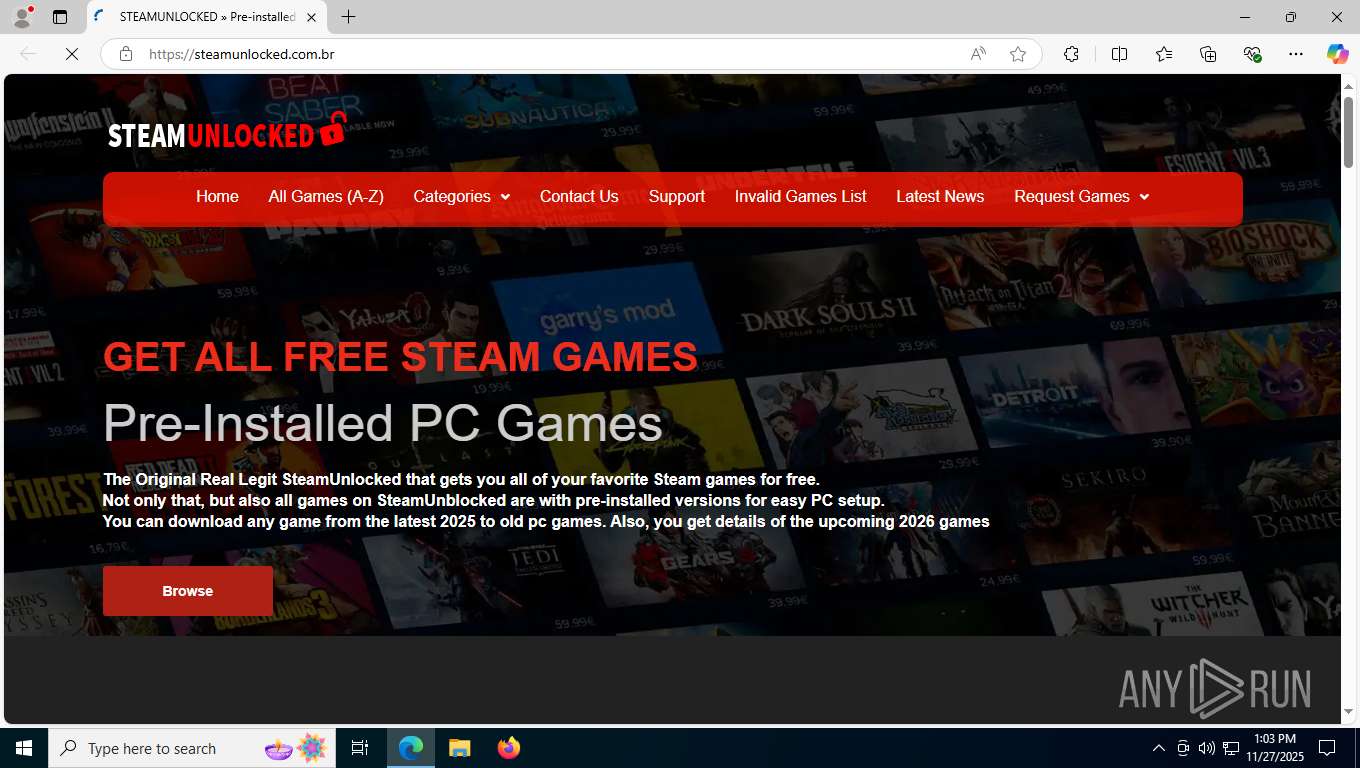Open Collections icon in toolbar
The height and width of the screenshot is (768, 1360).
[x=1208, y=54]
